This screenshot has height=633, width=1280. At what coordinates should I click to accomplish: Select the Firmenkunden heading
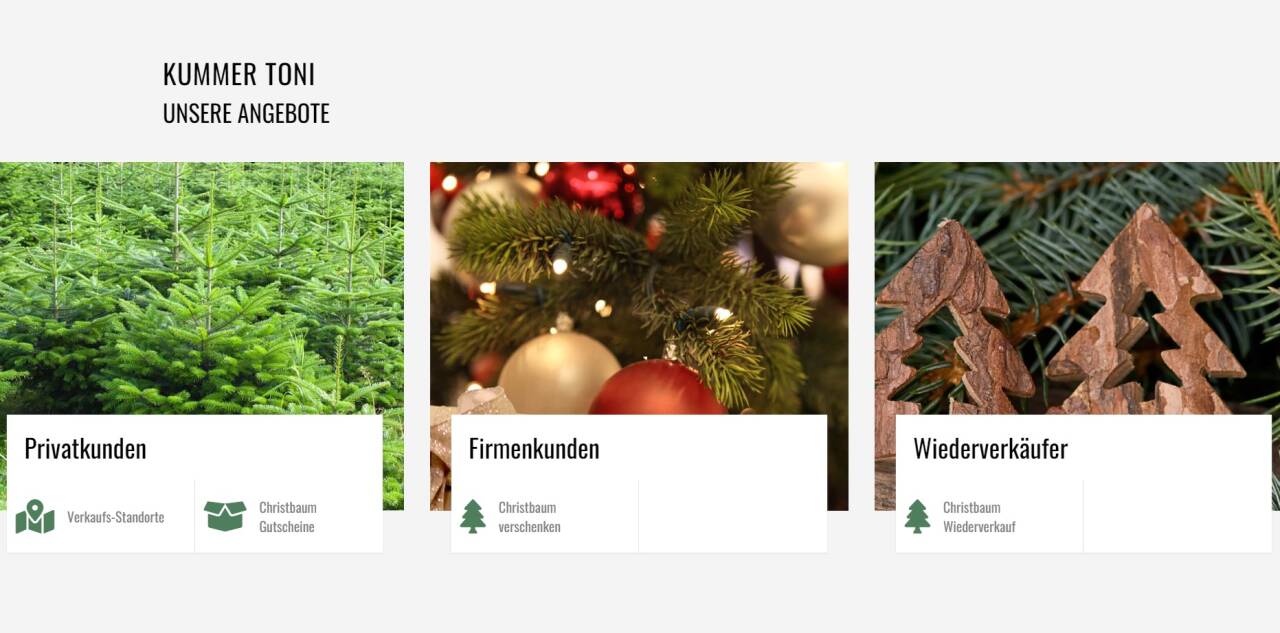click(534, 448)
